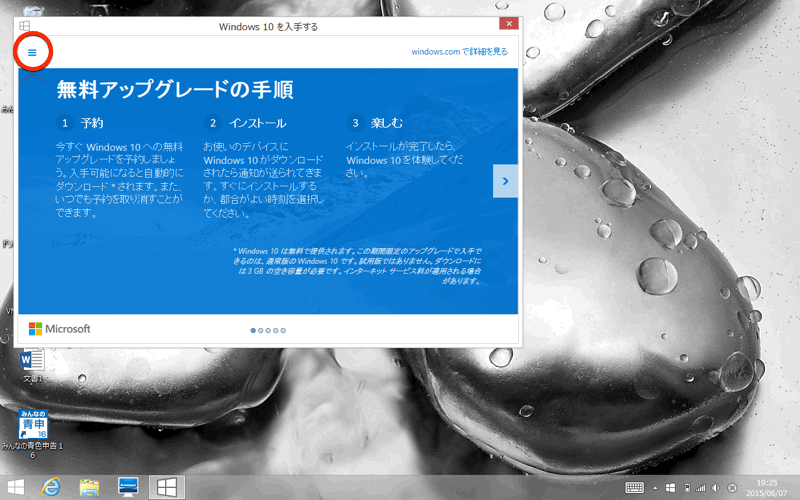The width and height of the screenshot is (800, 500).
Task: Click the Microsoft logo in dialog footer
Action: [60, 329]
